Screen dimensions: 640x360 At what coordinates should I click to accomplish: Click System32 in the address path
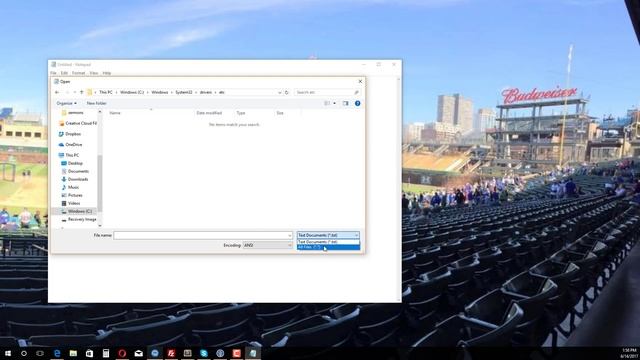coord(184,93)
